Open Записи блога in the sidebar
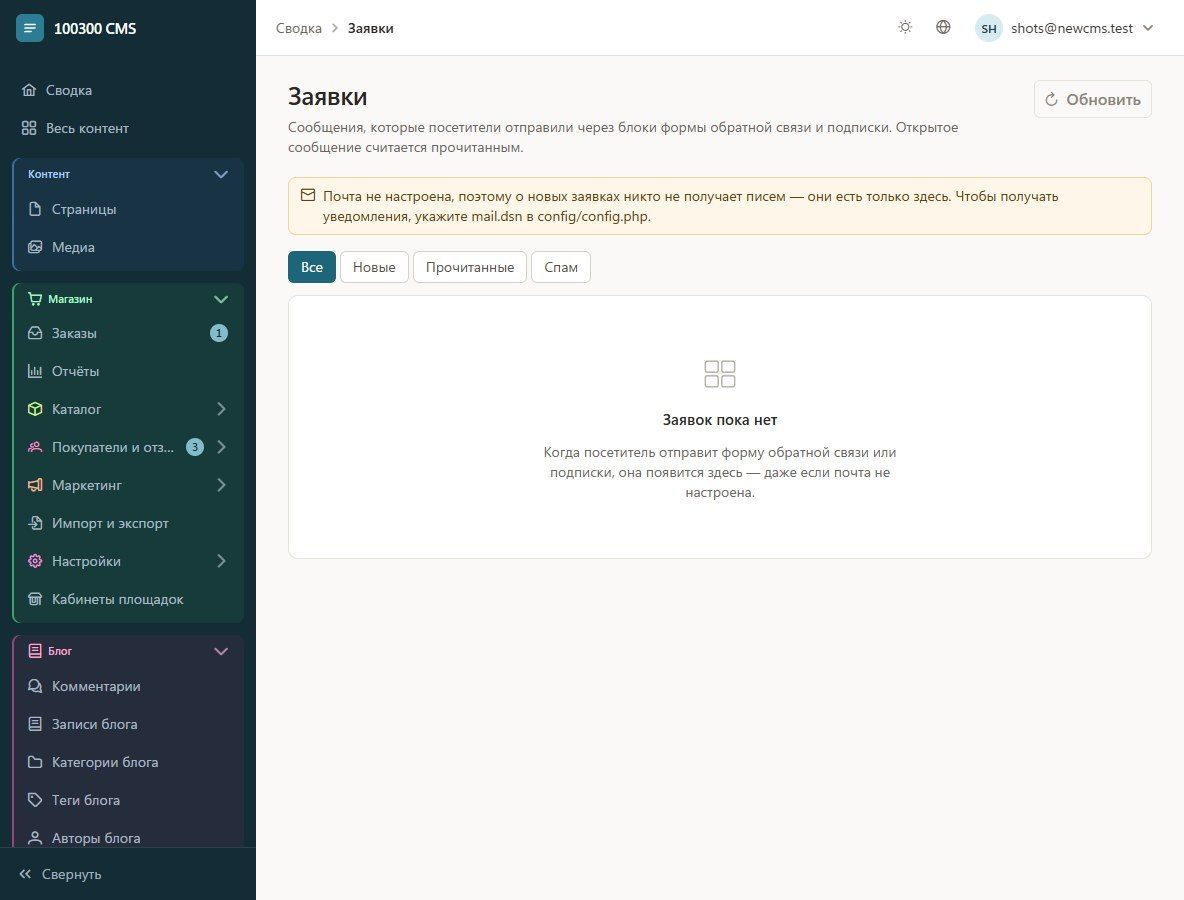1184x900 pixels. [x=128, y=724]
